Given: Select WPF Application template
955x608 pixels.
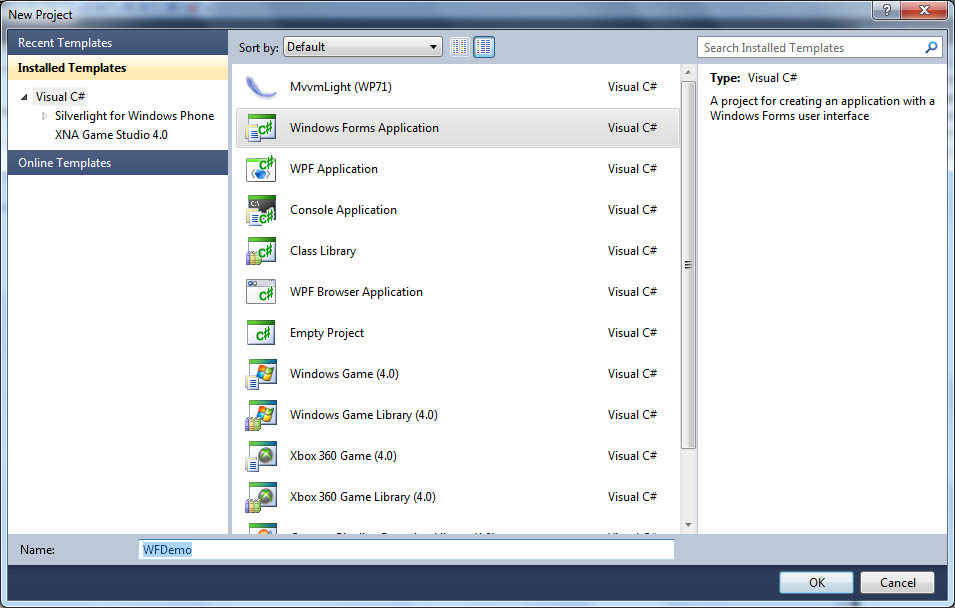Looking at the screenshot, I should pos(457,169).
